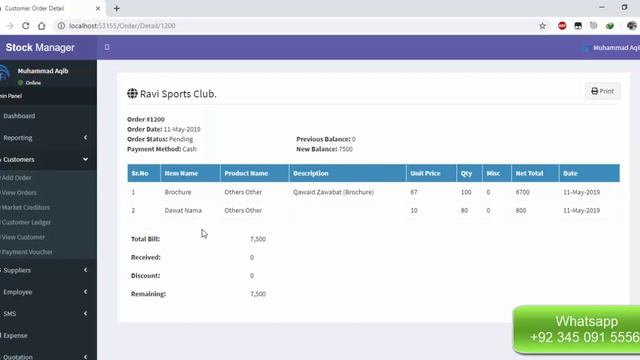Click the 800 net total value
Image resolution: width=640 pixels, height=360 pixels.
521,210
